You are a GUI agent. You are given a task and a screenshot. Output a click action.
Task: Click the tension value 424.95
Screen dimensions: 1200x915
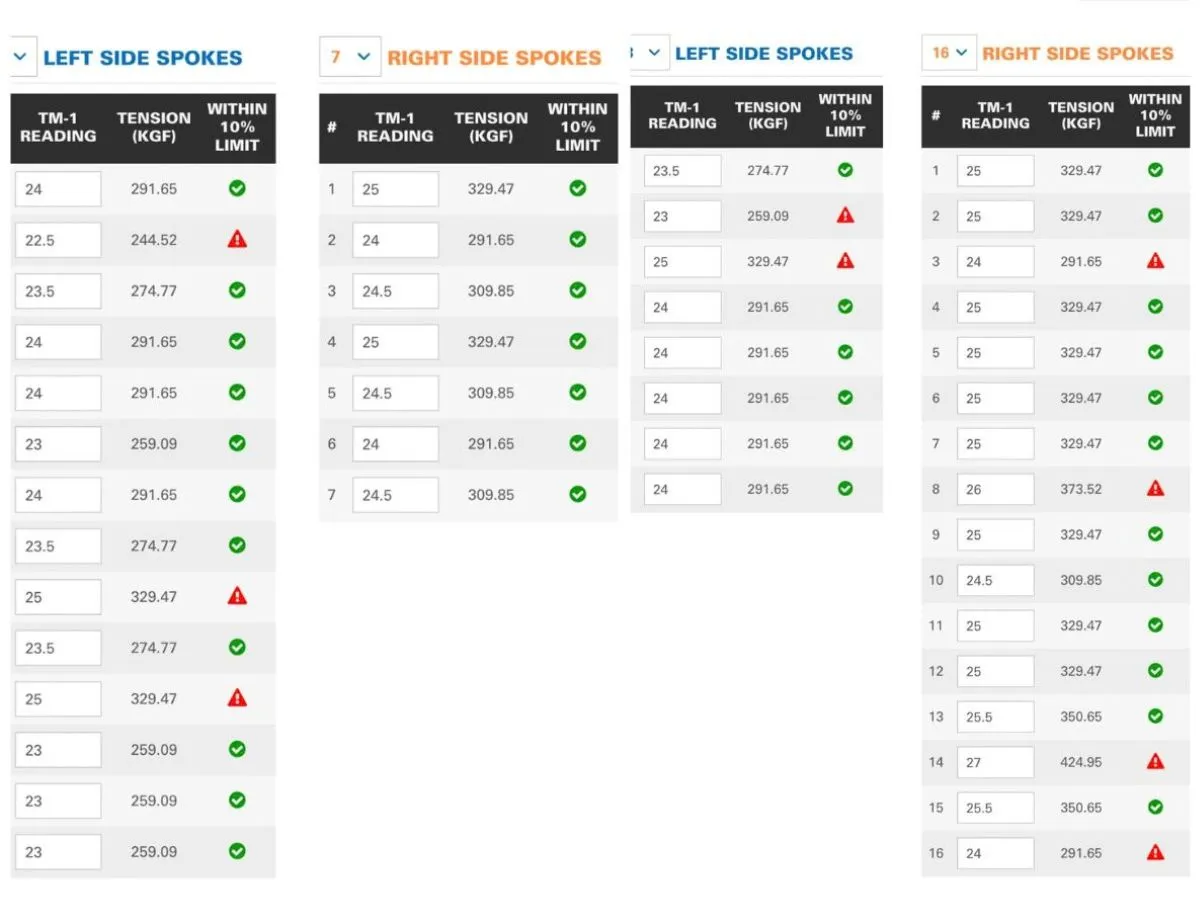click(1081, 762)
